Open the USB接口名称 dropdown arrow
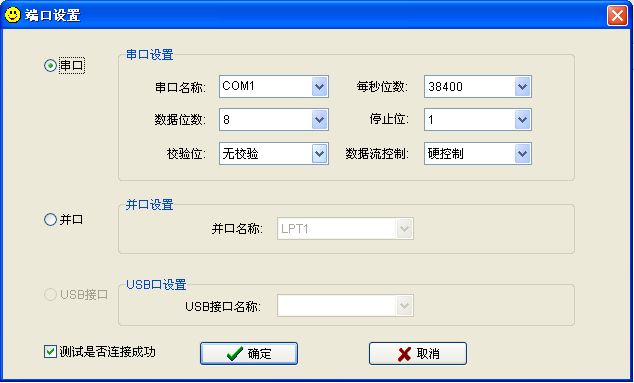This screenshot has width=634, height=383. (x=404, y=306)
